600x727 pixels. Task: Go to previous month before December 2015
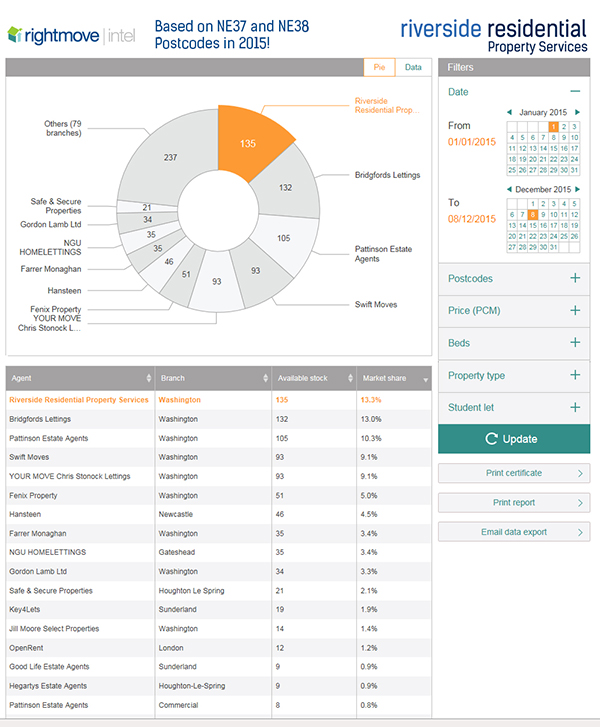pos(509,189)
